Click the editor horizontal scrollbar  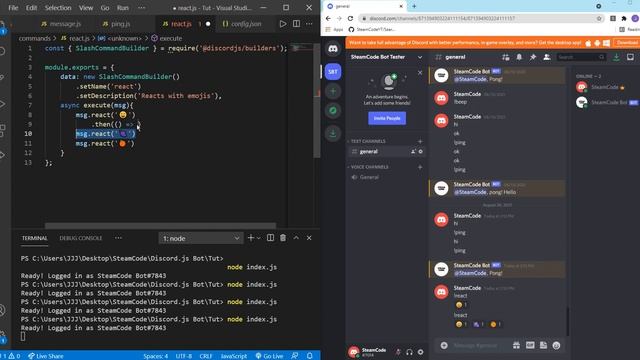coord(160,225)
